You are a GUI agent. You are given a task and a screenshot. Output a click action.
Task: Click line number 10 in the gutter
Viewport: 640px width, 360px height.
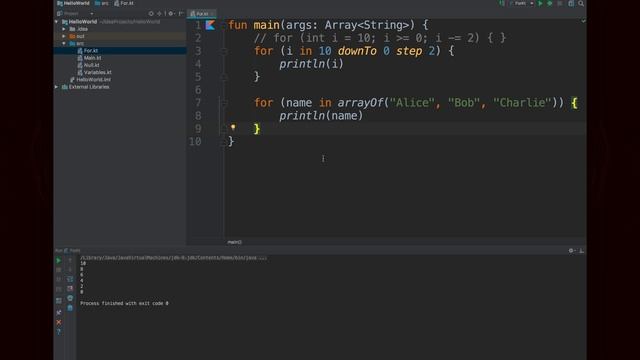195,142
